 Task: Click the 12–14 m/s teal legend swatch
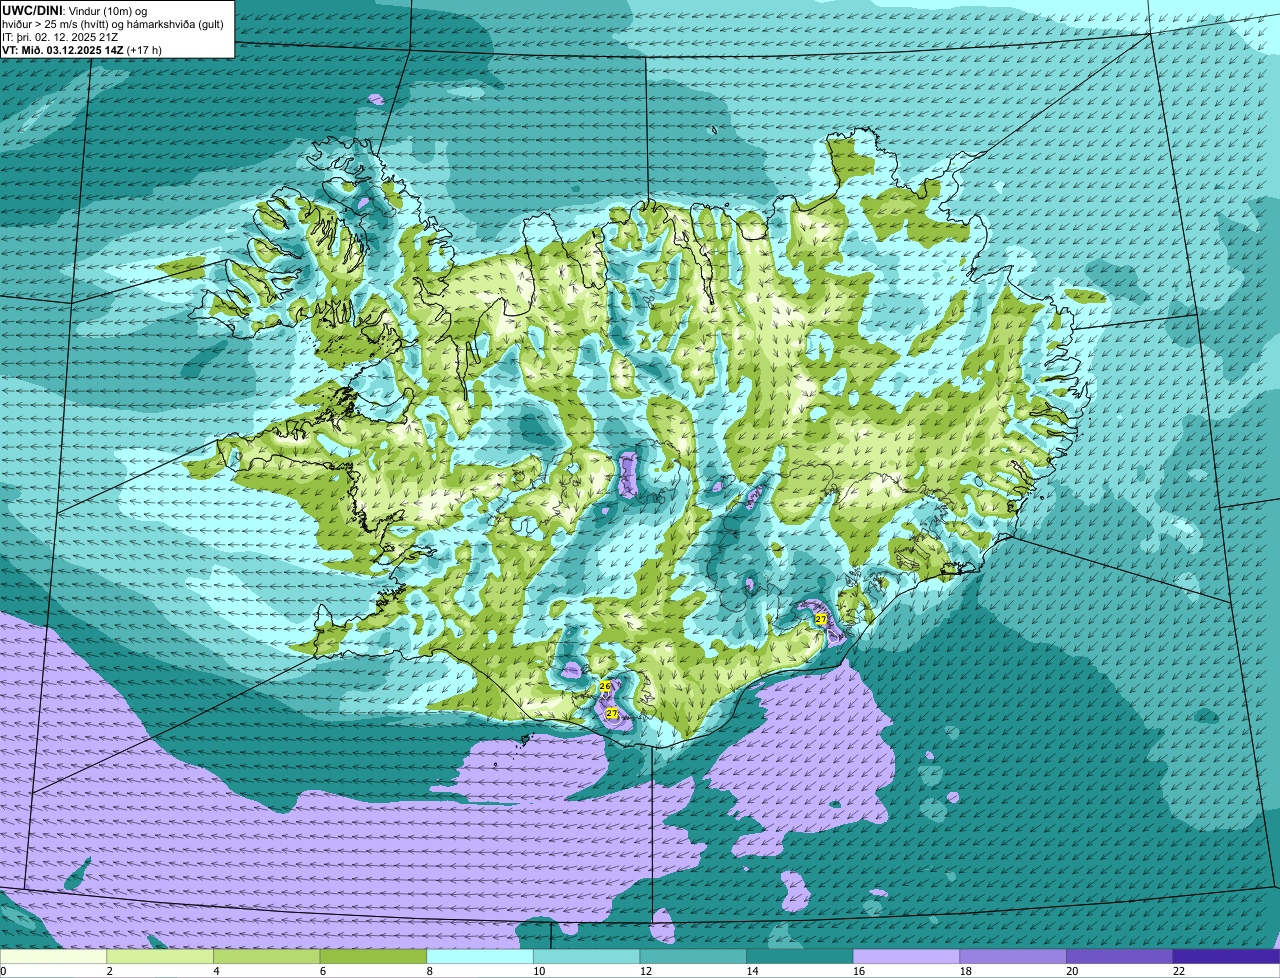[693, 956]
